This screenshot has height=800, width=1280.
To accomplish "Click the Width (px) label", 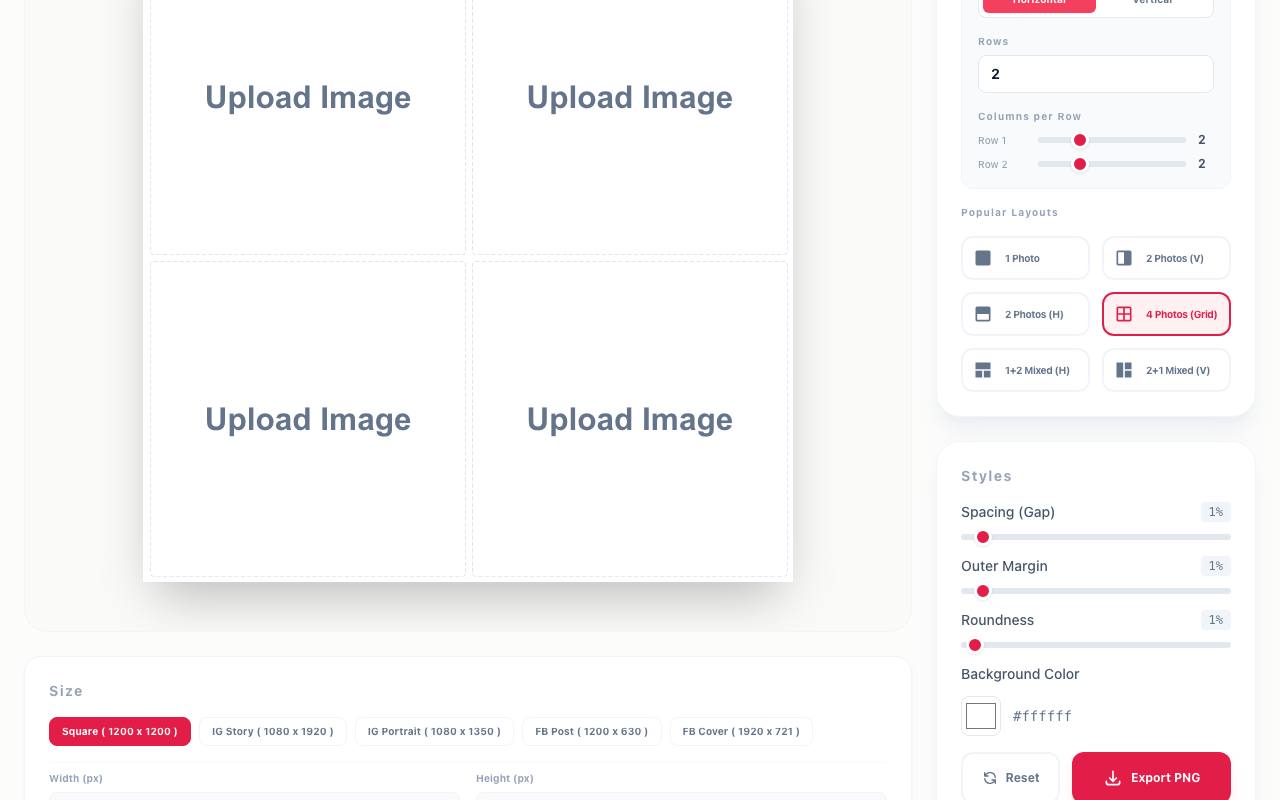I will pos(76,778).
